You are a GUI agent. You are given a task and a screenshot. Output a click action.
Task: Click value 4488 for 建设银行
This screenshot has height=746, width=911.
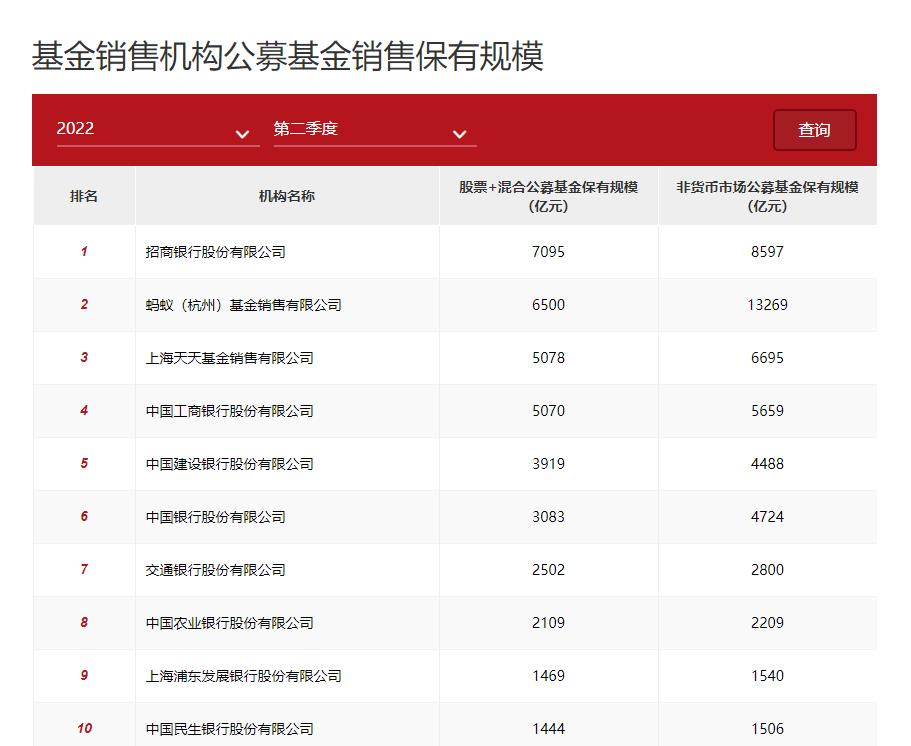[x=767, y=464]
